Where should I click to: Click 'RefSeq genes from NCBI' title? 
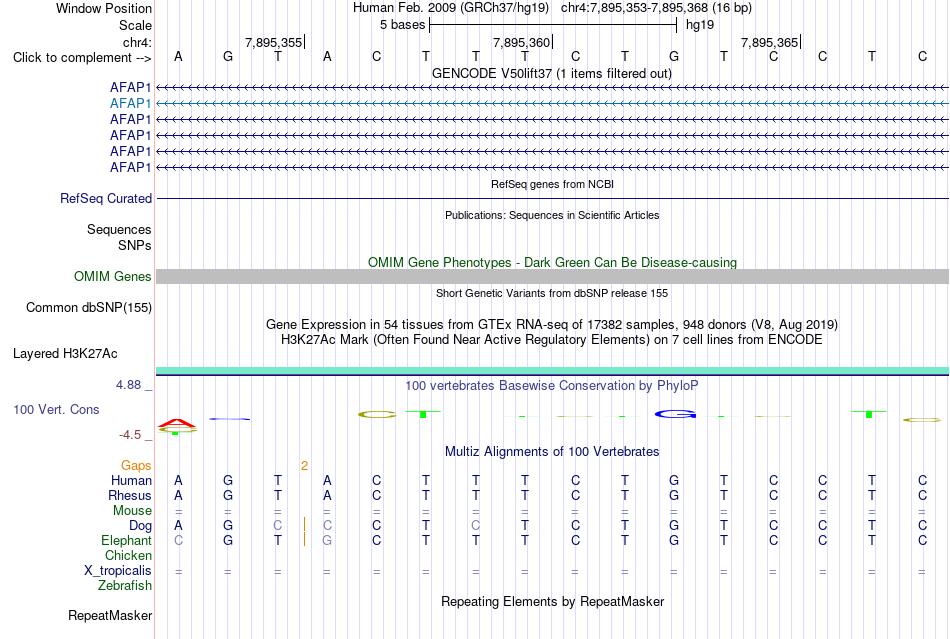(553, 184)
